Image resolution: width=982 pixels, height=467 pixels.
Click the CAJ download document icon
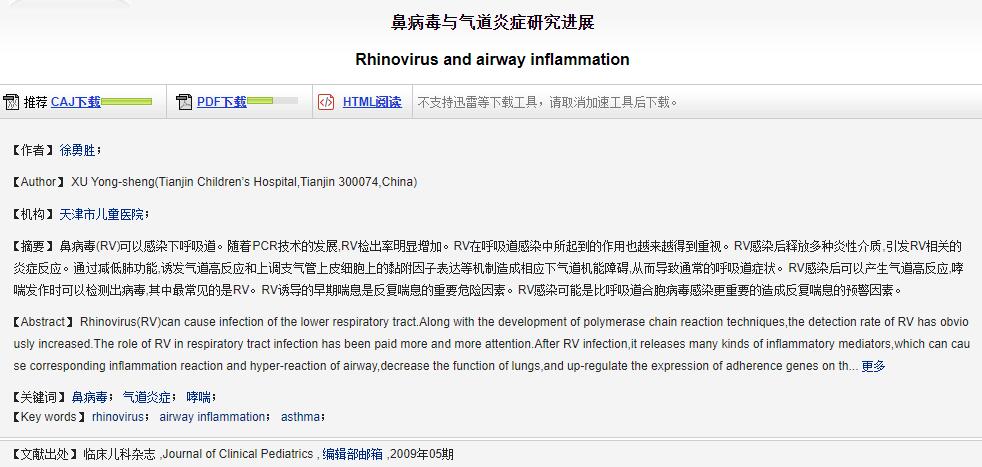[x=11, y=102]
